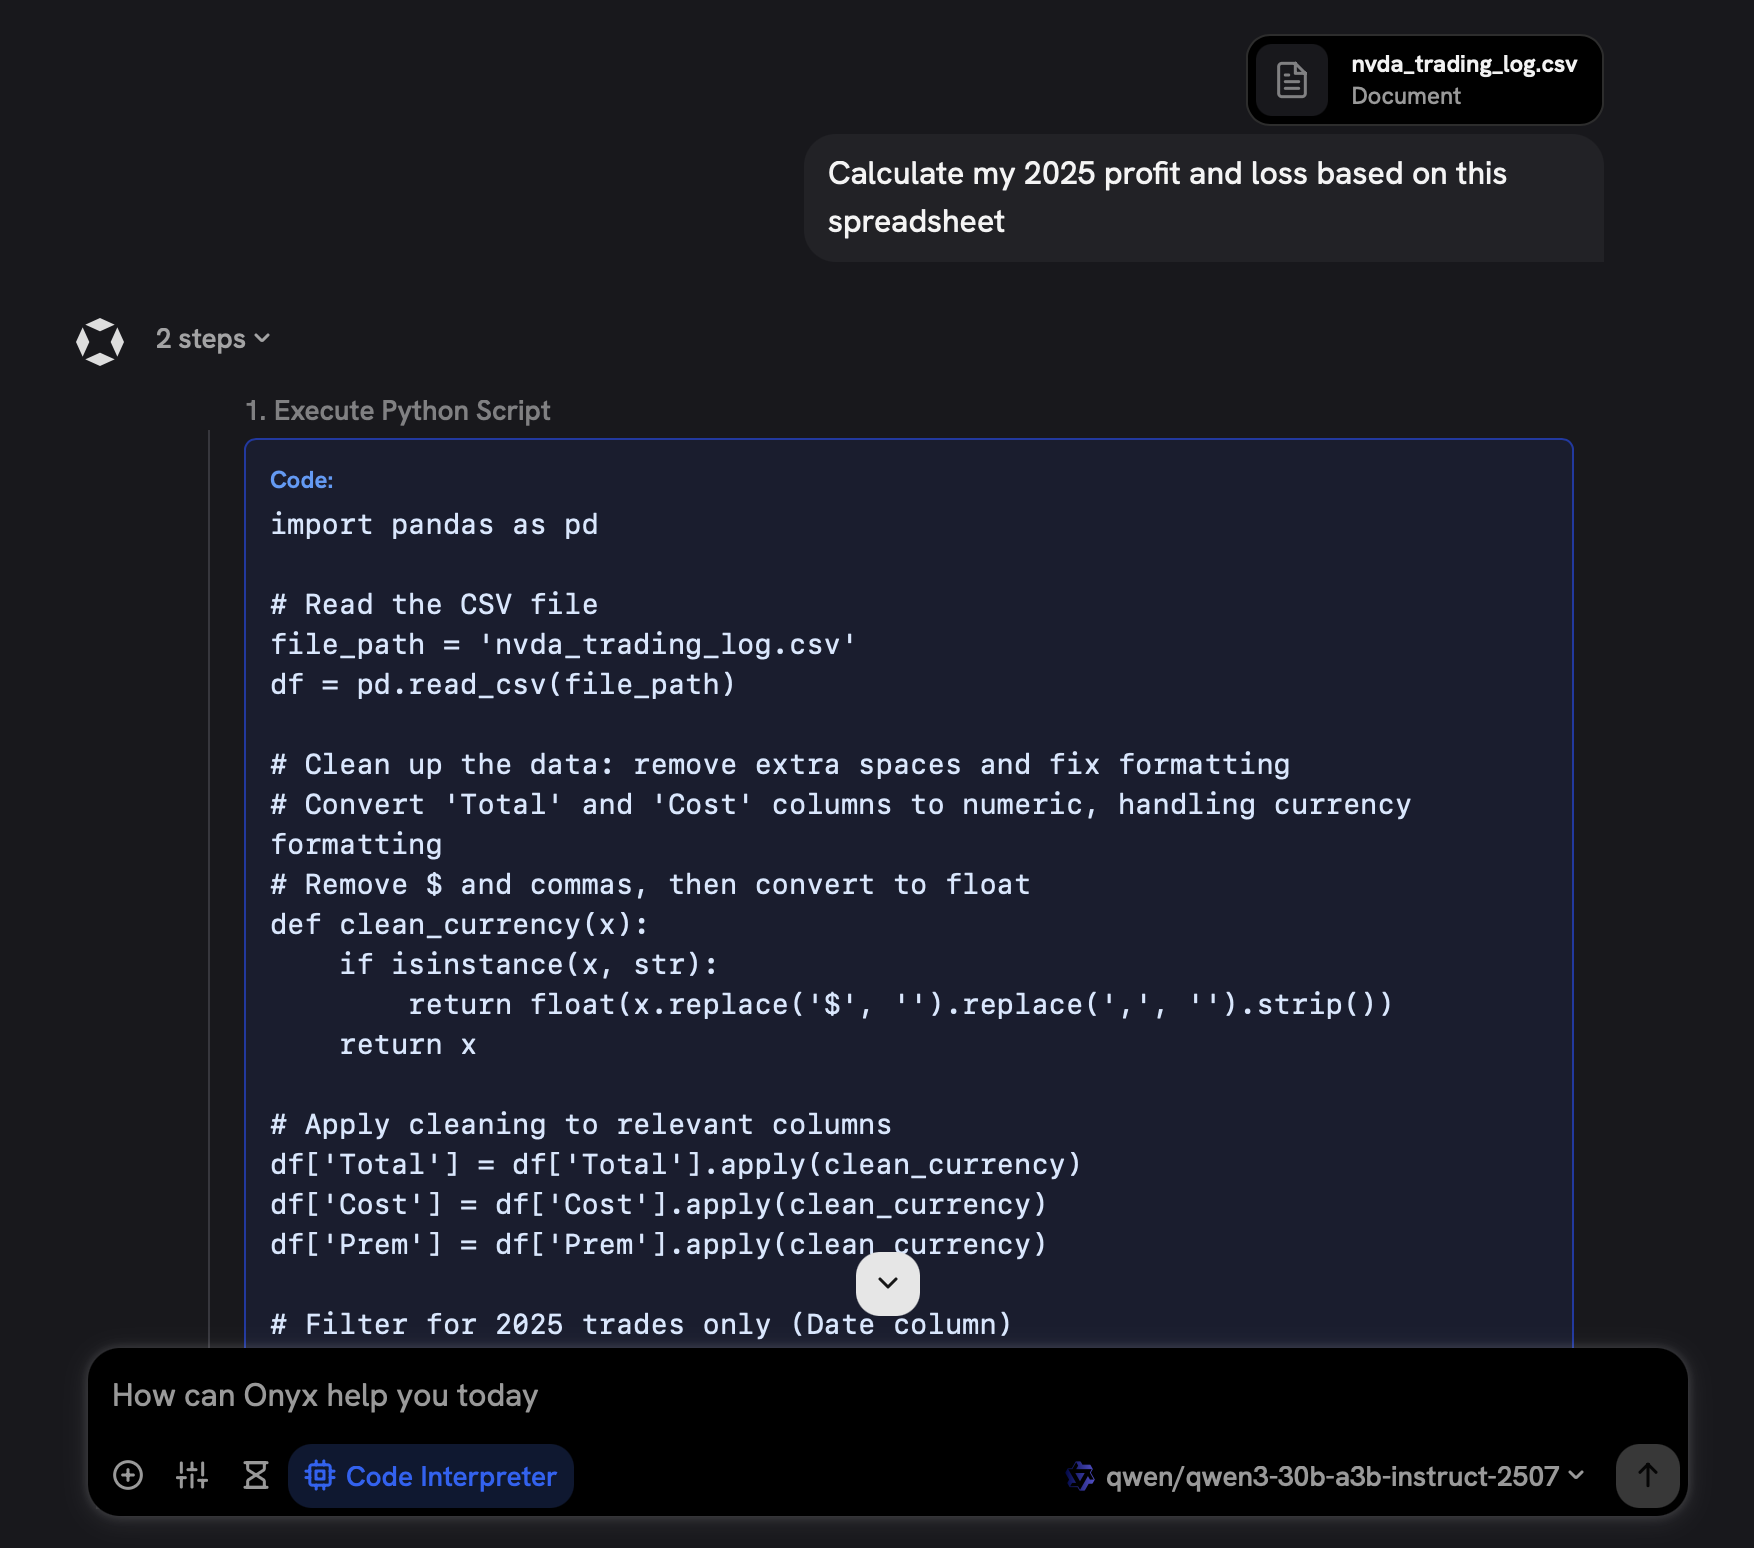Select the settings sliders icon

(x=191, y=1475)
